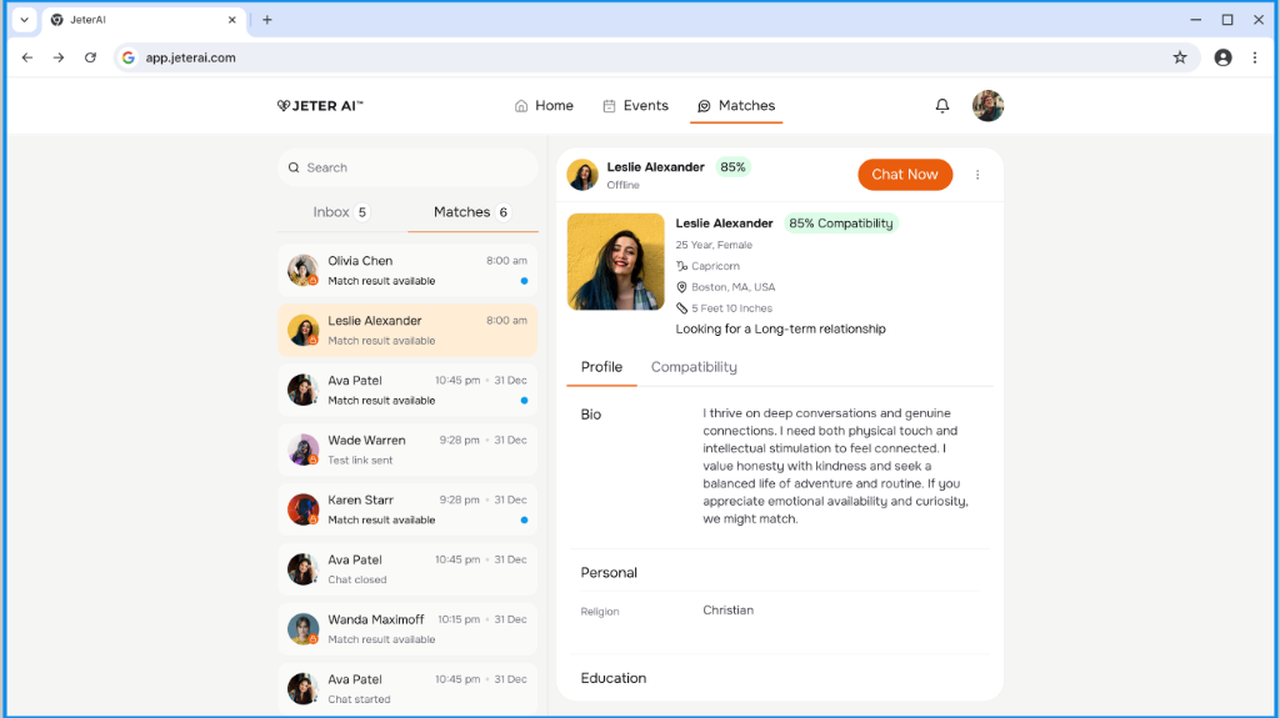Image resolution: width=1280 pixels, height=718 pixels.
Task: Click the search magnifier icon
Action: click(294, 168)
